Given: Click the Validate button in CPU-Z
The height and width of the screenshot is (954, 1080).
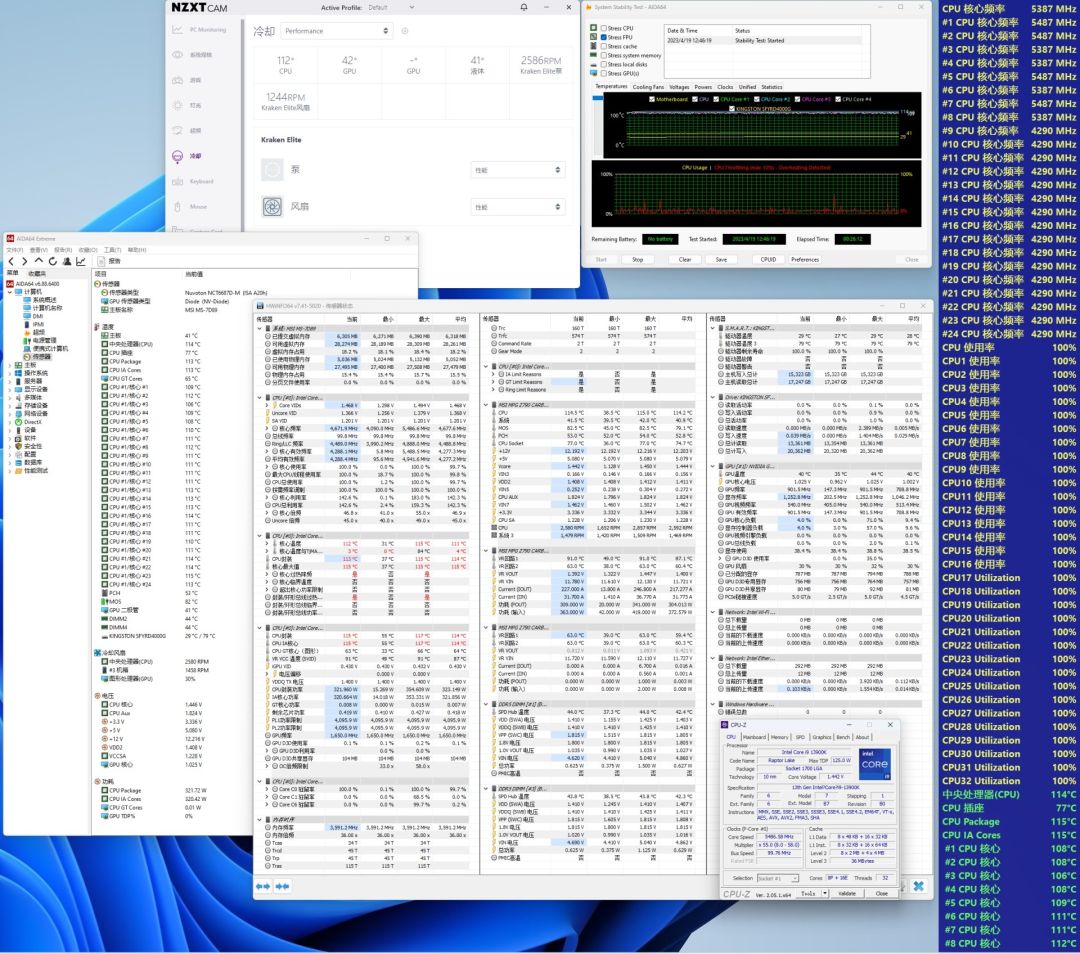Looking at the screenshot, I should pyautogui.click(x=846, y=893).
